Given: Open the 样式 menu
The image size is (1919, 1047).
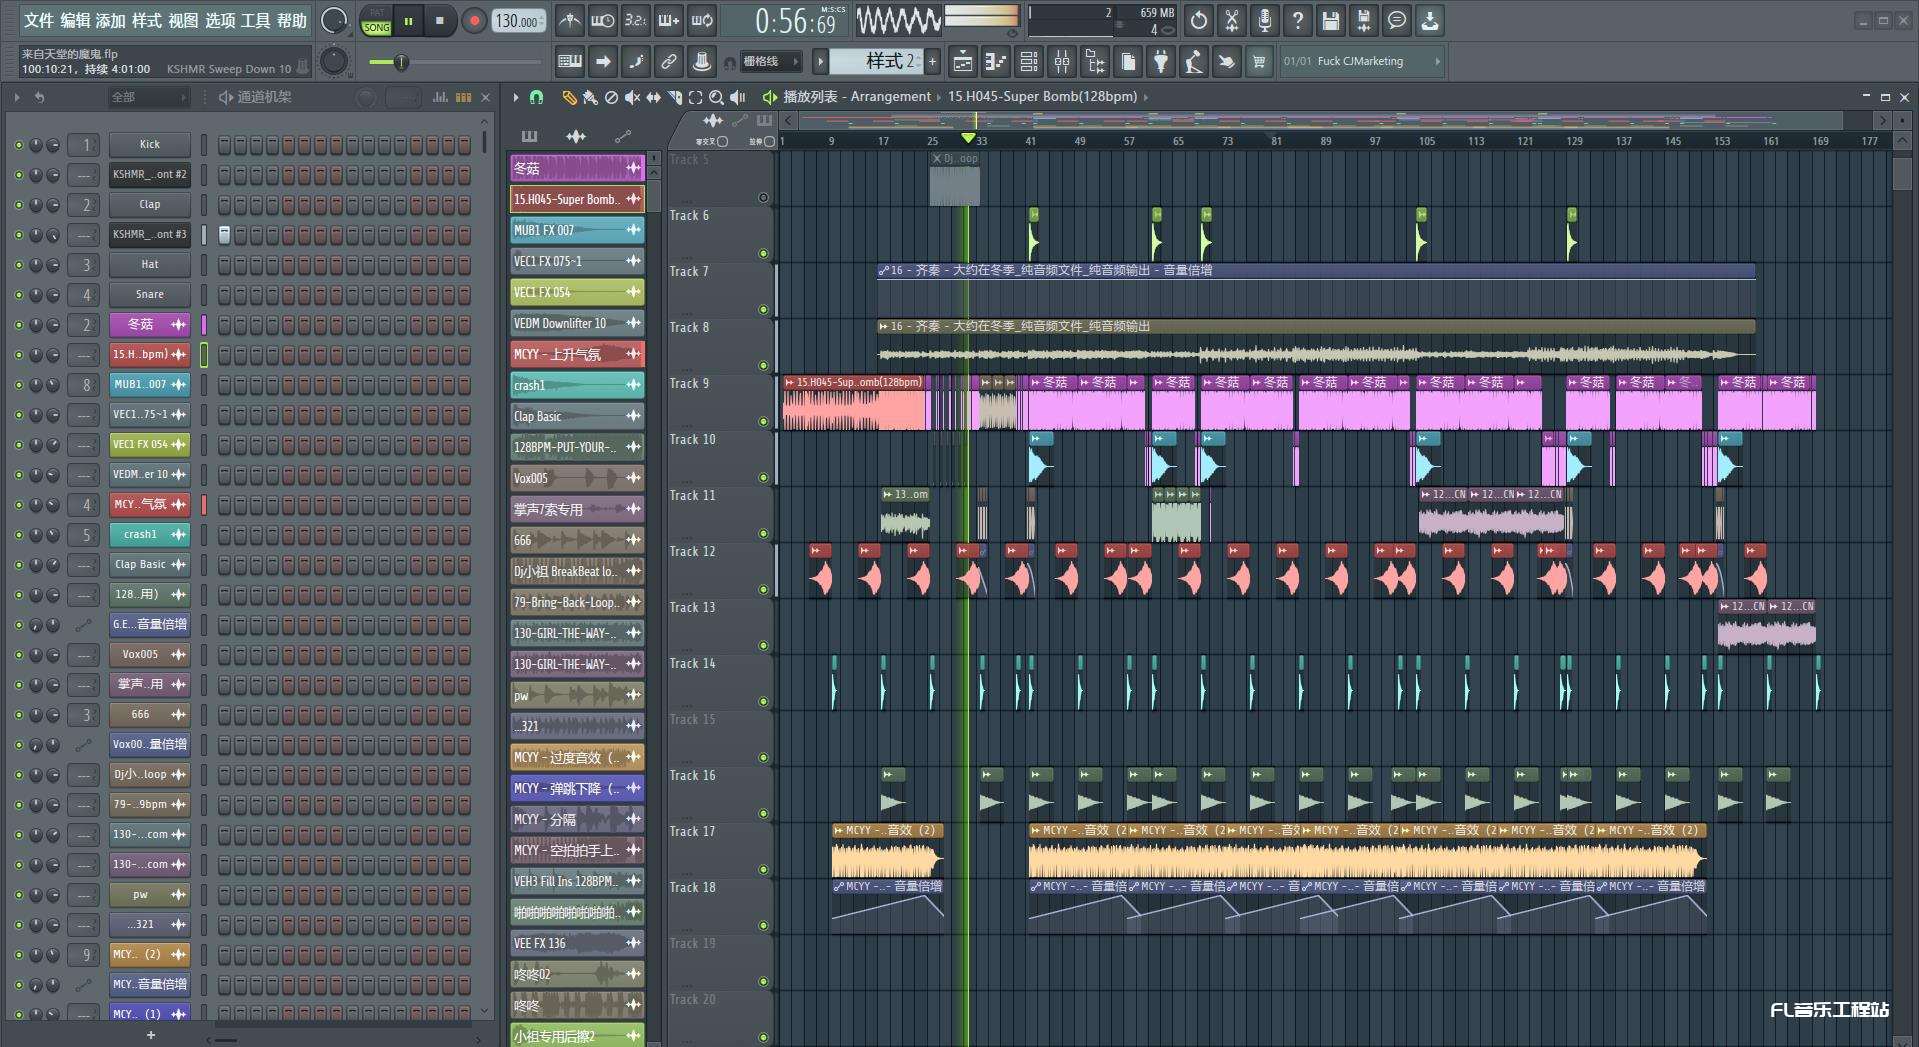Looking at the screenshot, I should tap(147, 20).
